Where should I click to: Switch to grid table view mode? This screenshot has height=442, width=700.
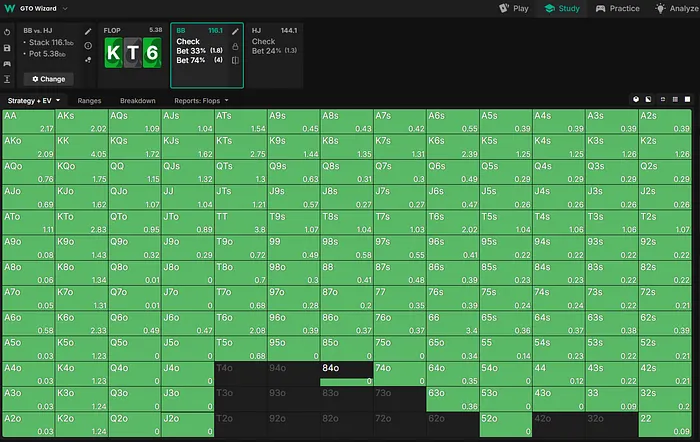point(674,100)
